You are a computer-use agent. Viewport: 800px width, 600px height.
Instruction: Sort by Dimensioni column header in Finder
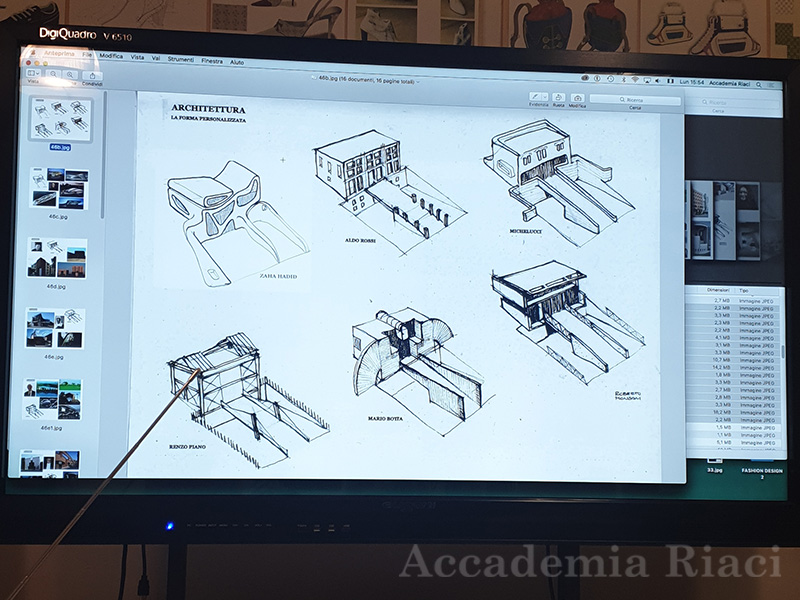tap(718, 290)
